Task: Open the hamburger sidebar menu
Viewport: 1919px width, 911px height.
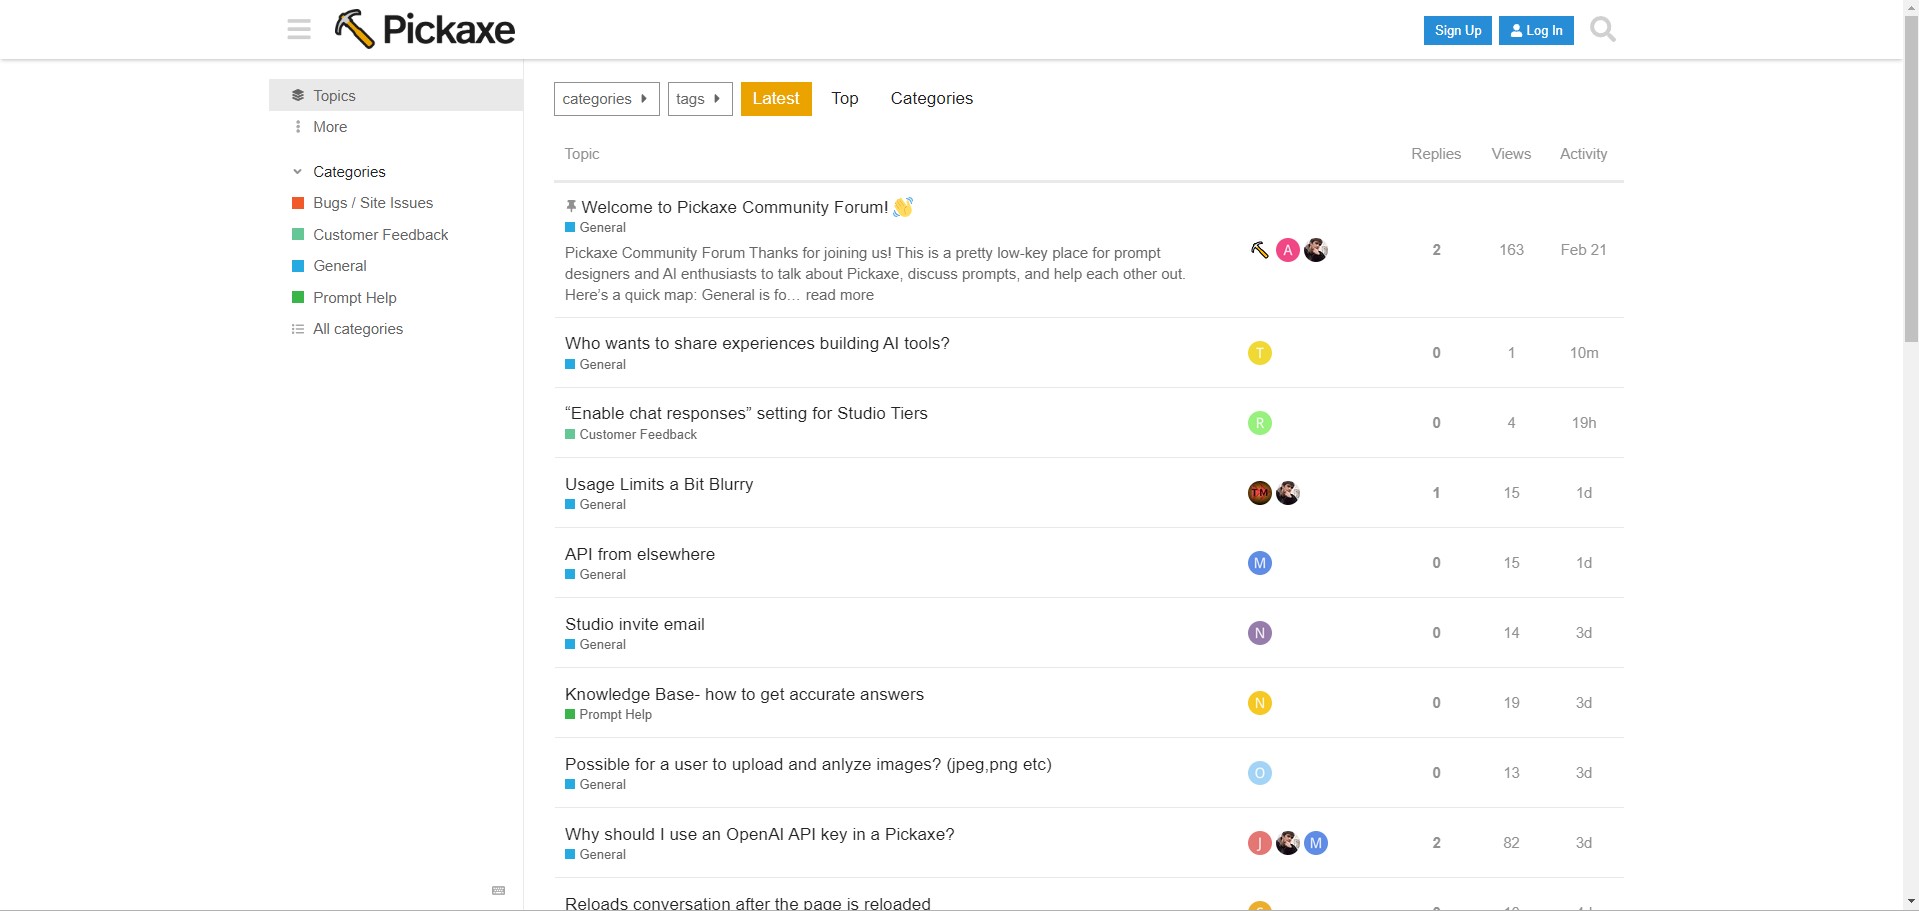Action: pos(299,30)
